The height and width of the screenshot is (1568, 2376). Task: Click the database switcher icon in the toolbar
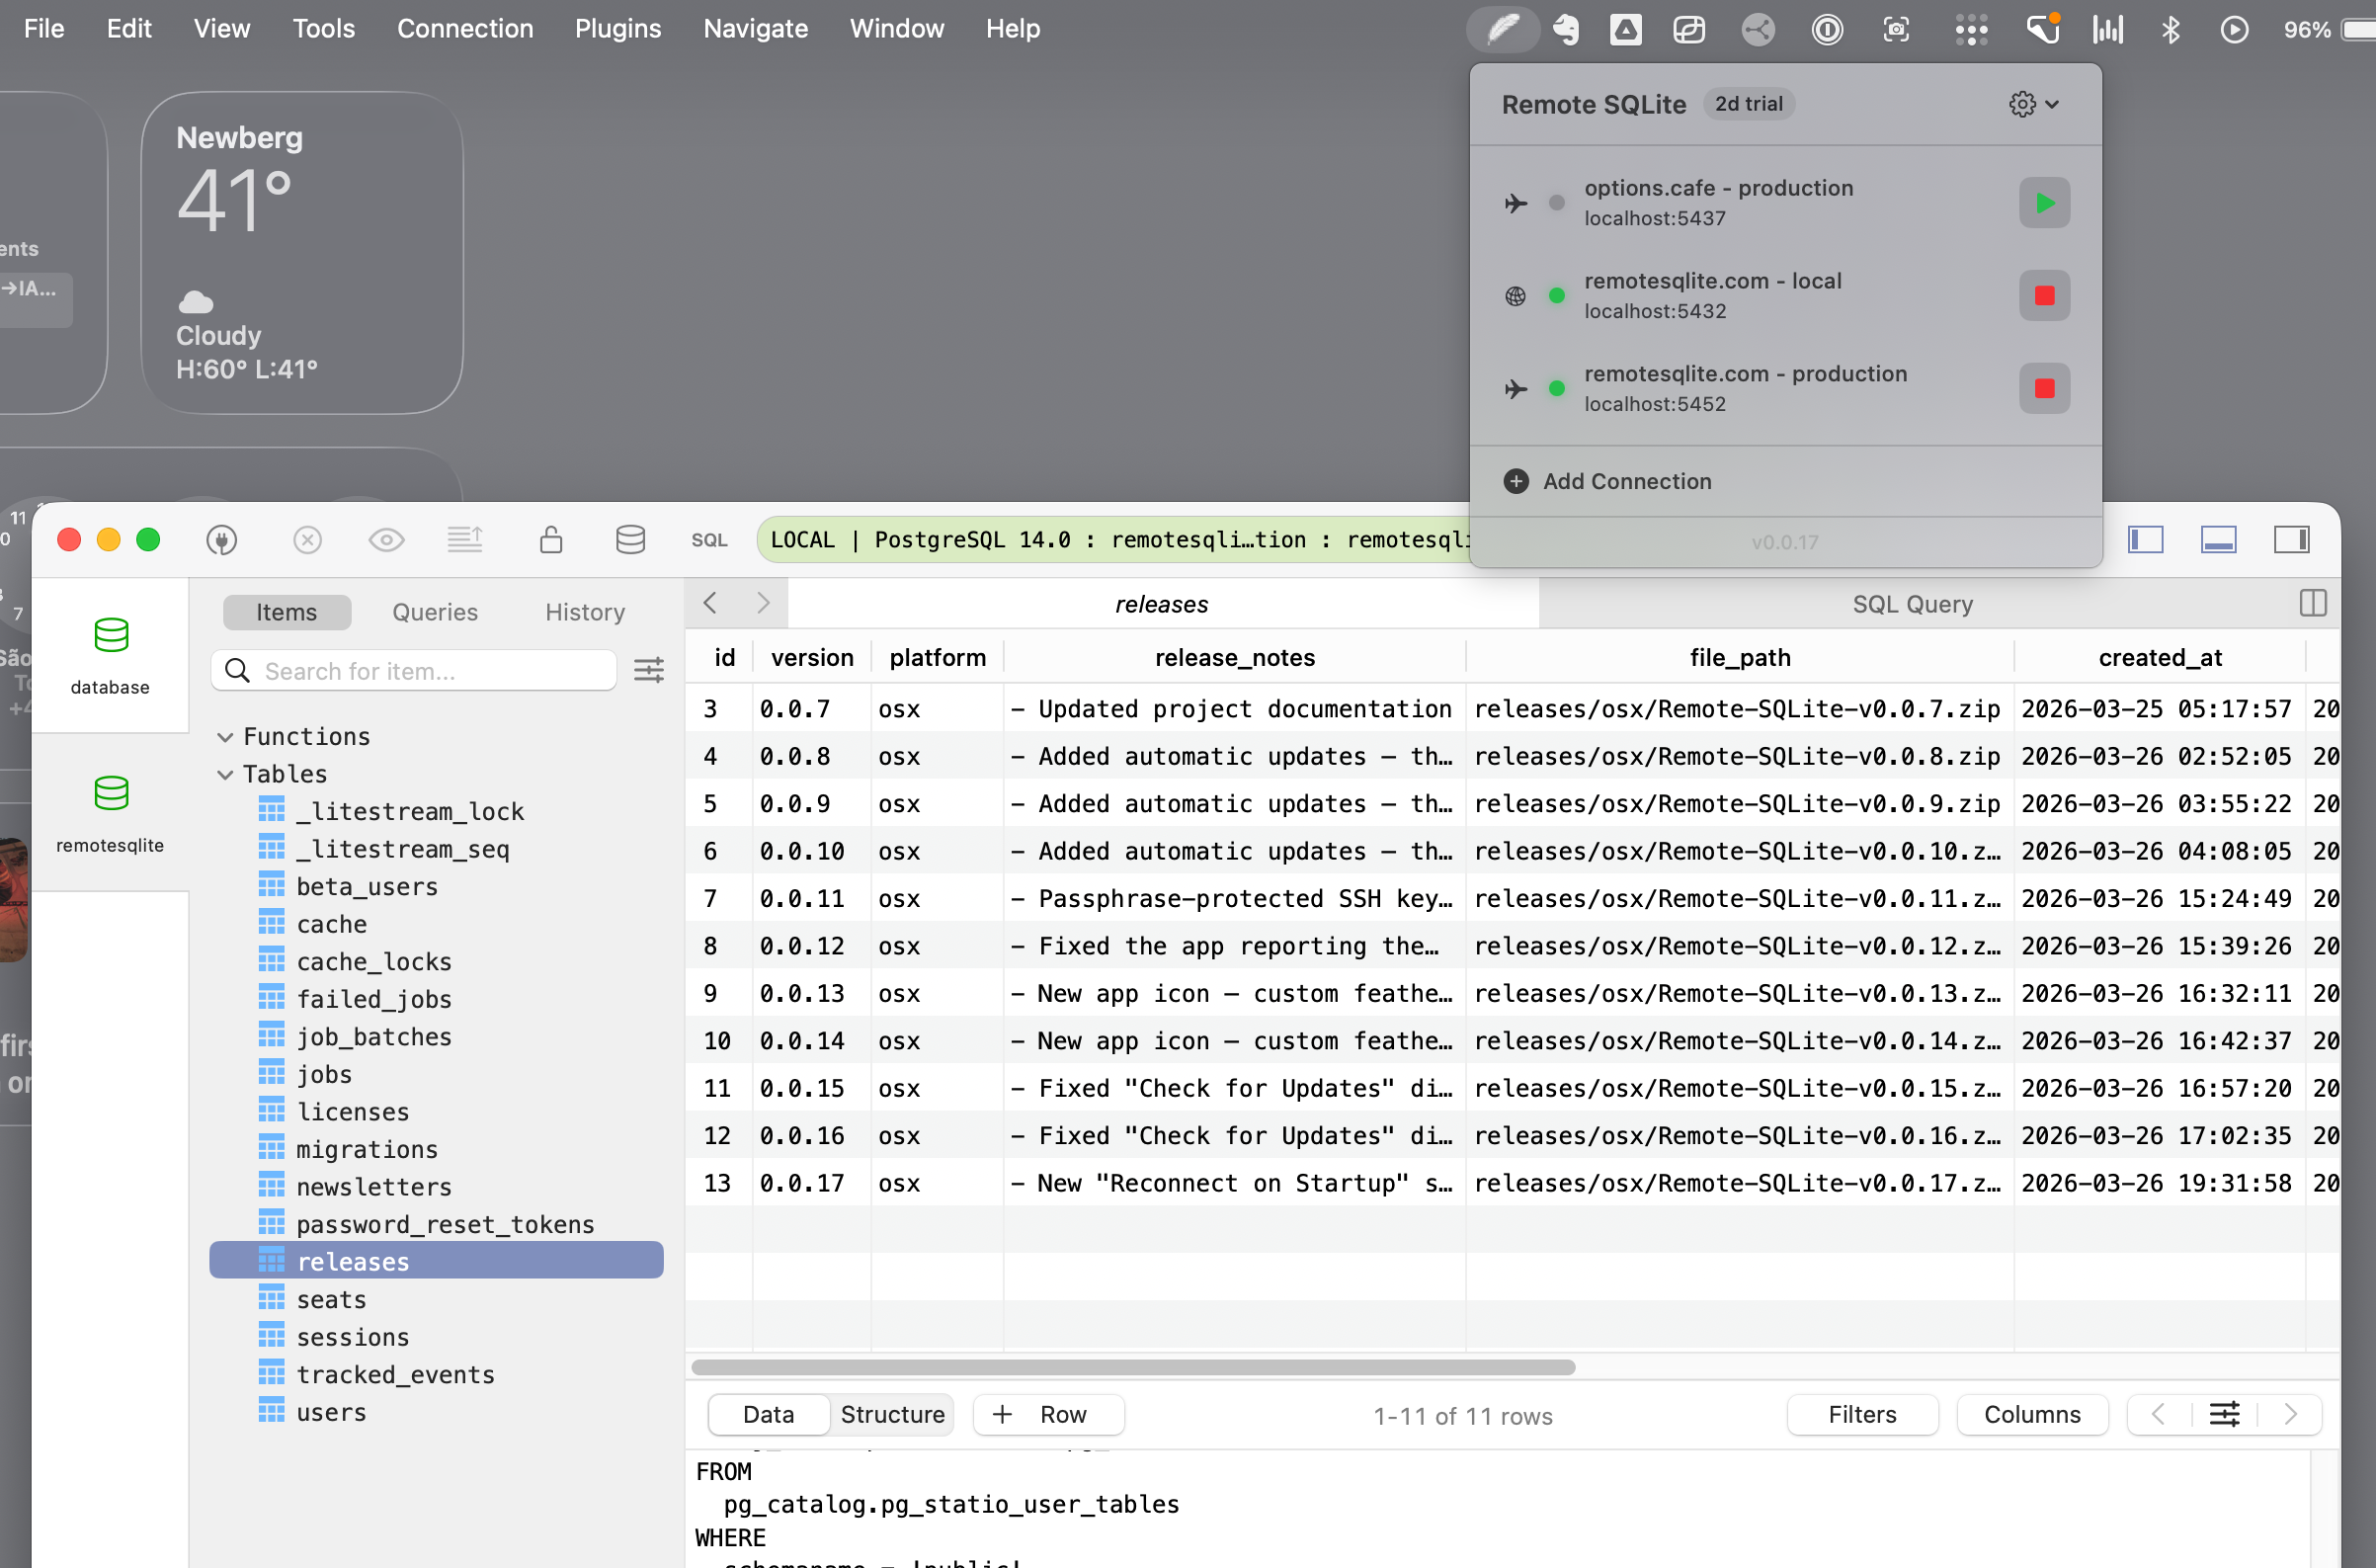[x=631, y=540]
